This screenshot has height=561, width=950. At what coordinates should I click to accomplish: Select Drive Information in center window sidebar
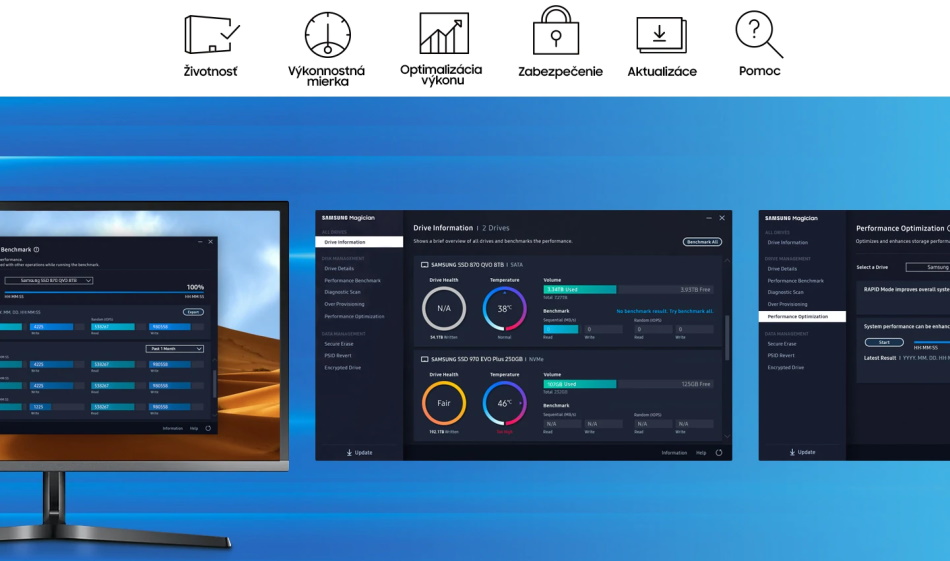[x=359, y=242]
